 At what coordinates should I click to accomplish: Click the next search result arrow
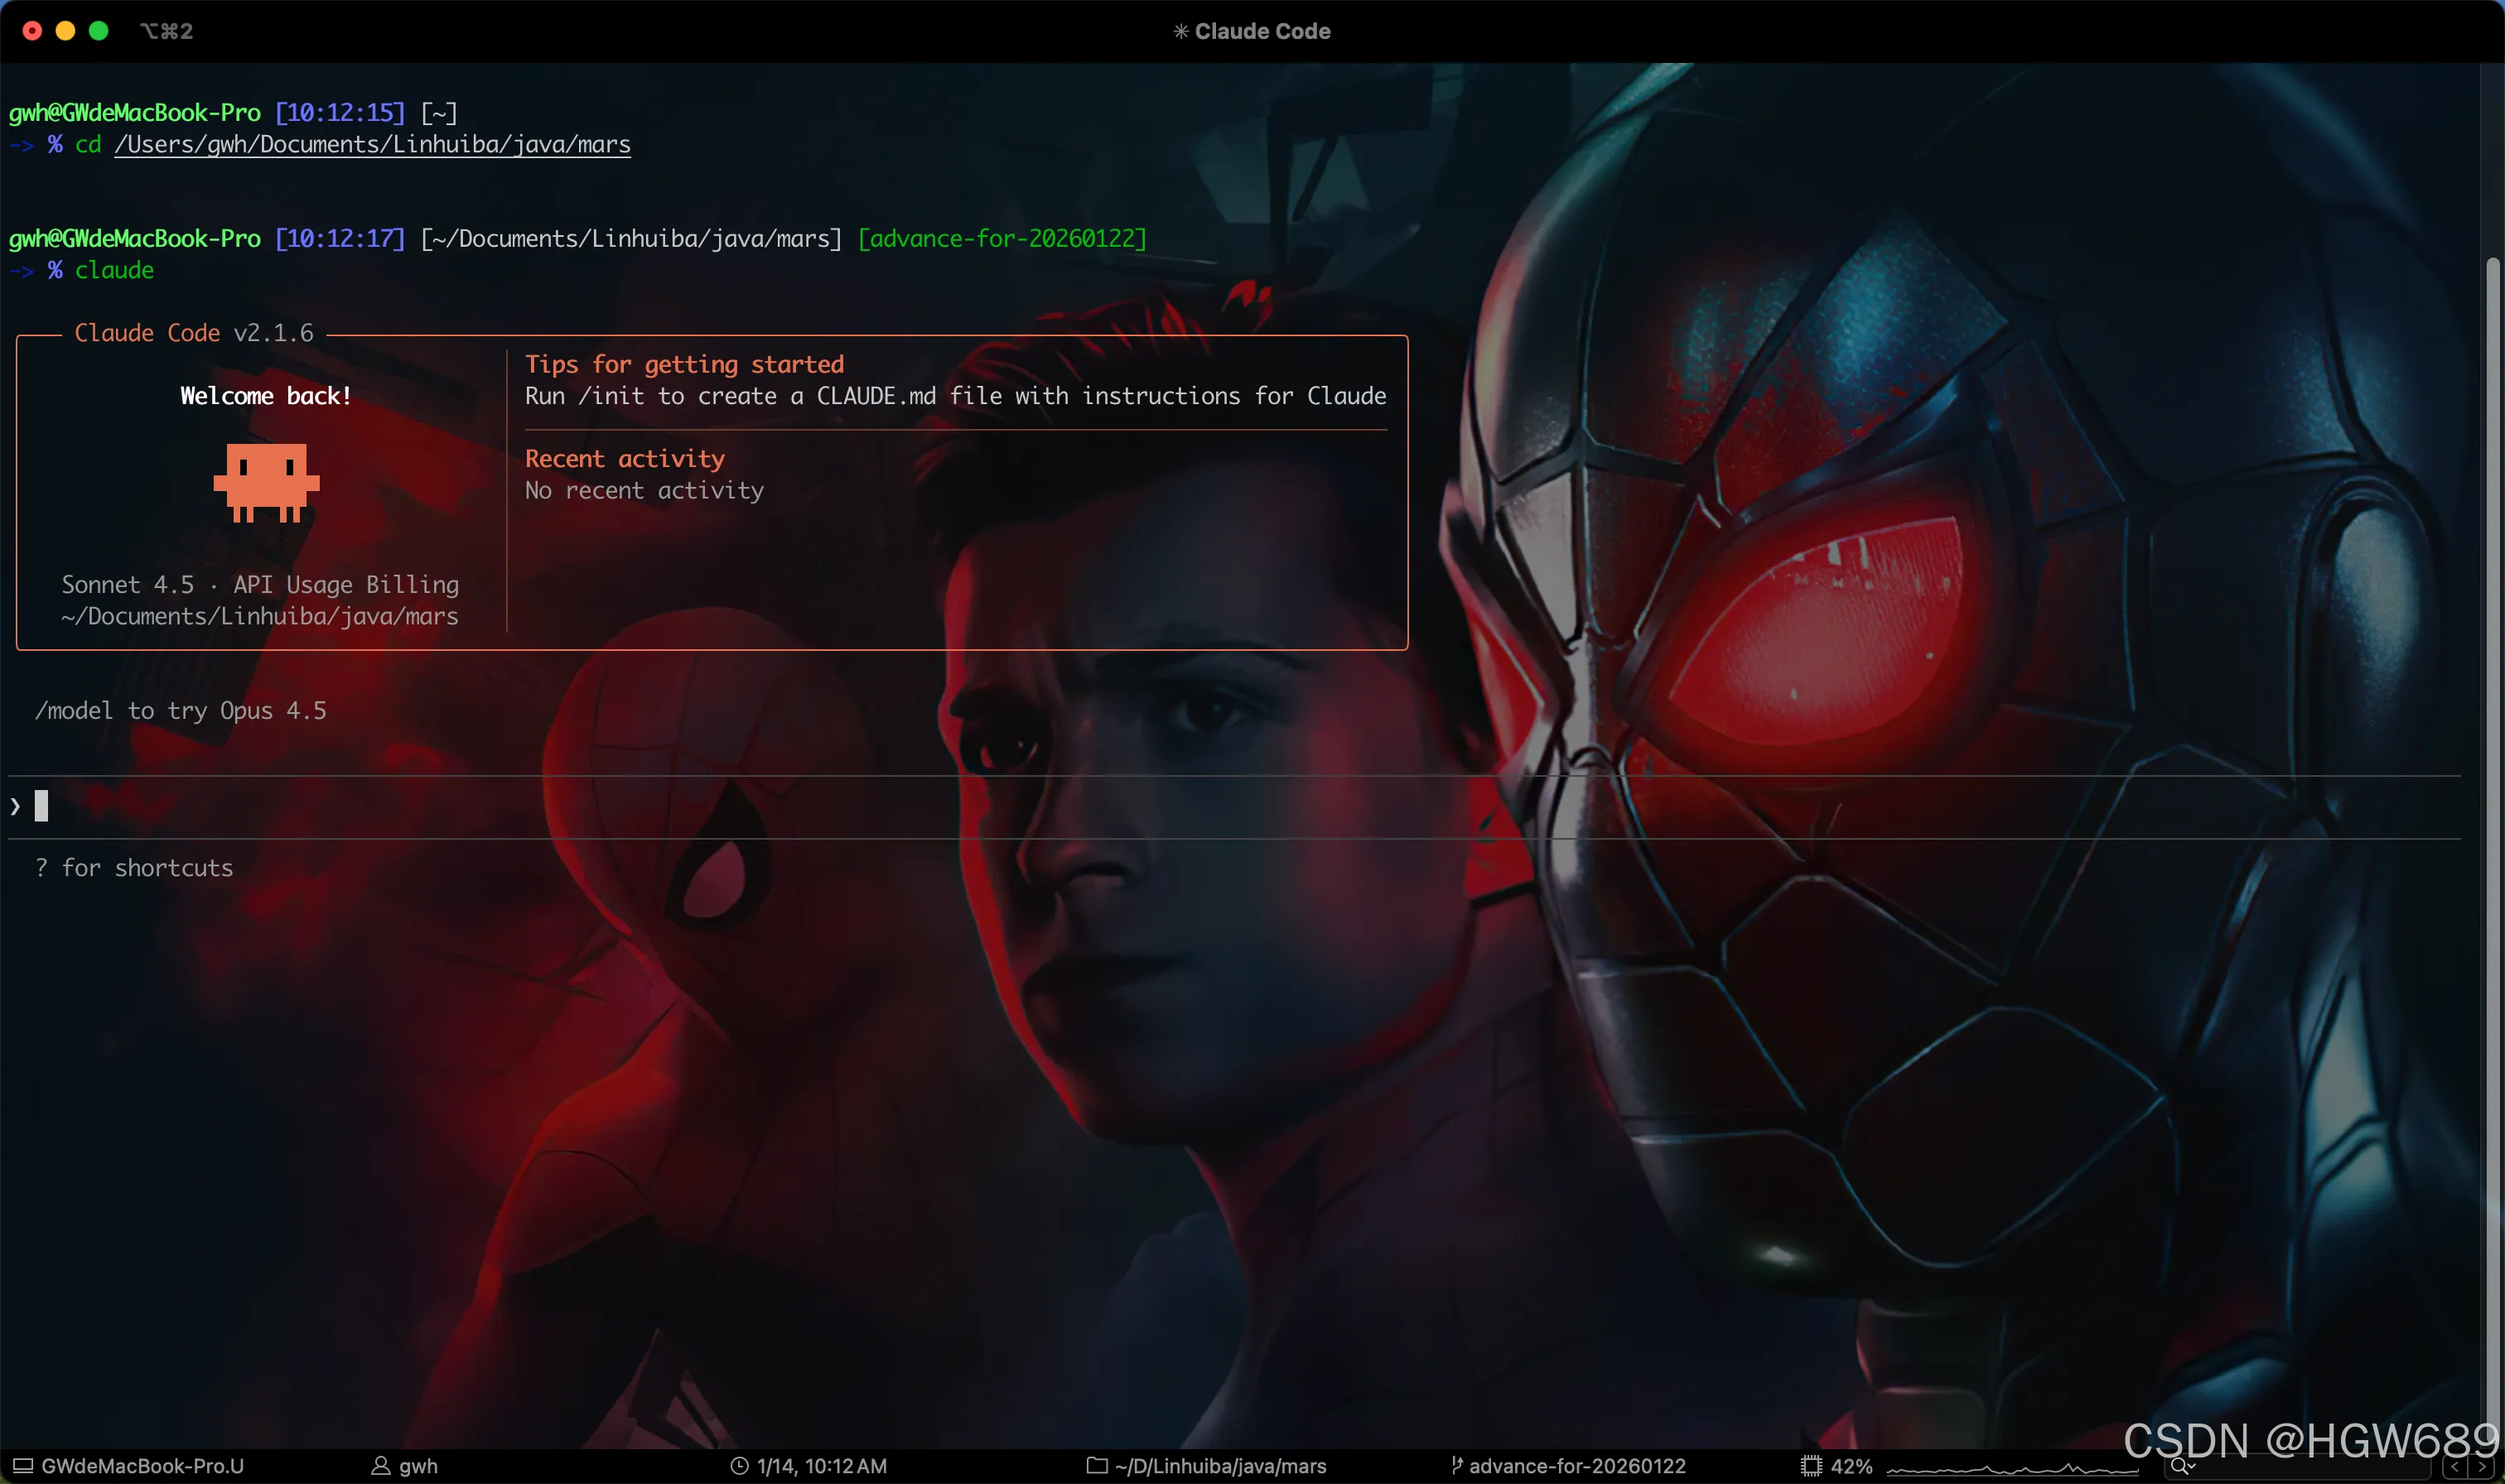[x=2482, y=1467]
